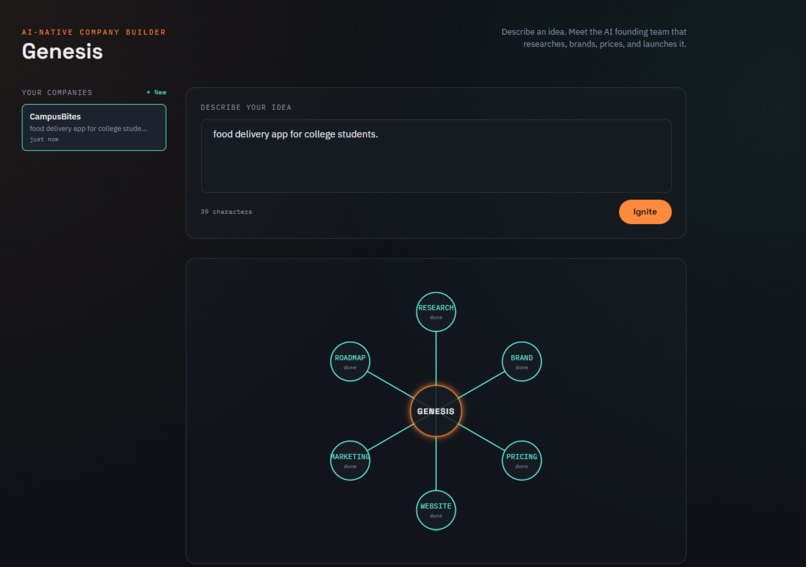This screenshot has height=567, width=806.
Task: Click the "AI-NATIVE COMPANY BUILDER" tagline
Action: pos(94,32)
